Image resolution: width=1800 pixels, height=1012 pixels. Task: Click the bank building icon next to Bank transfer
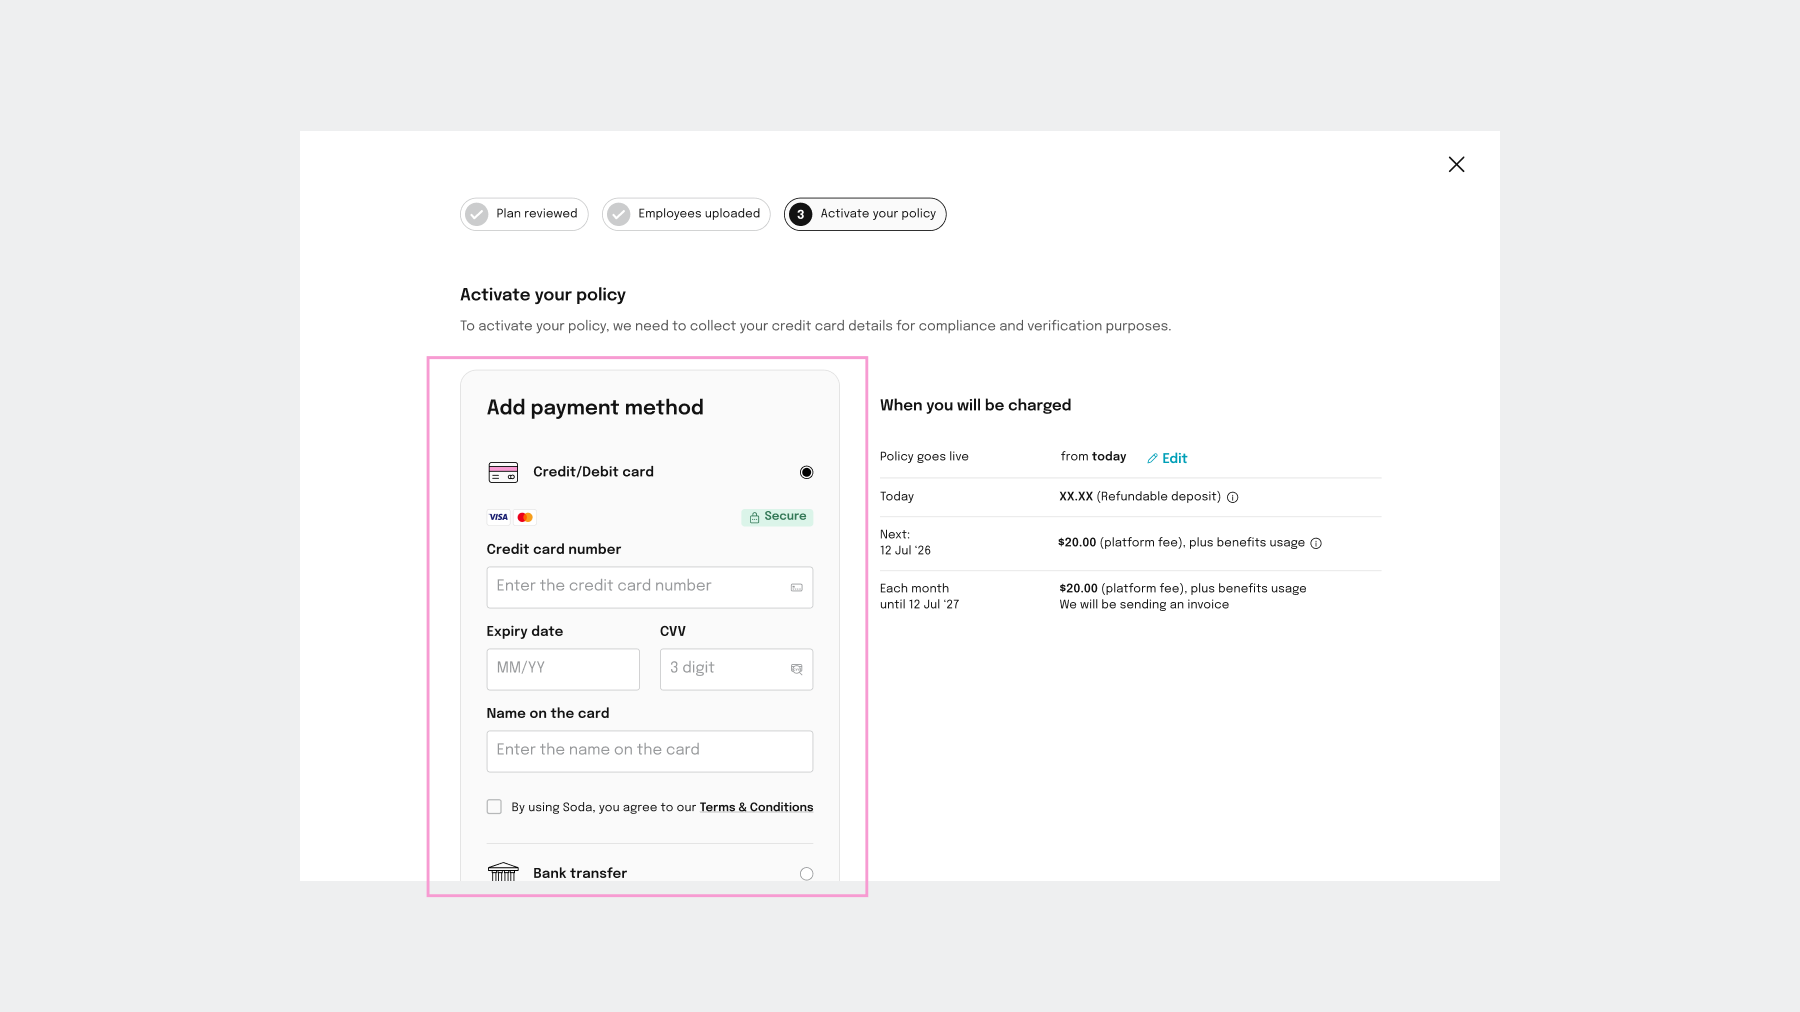[503, 872]
